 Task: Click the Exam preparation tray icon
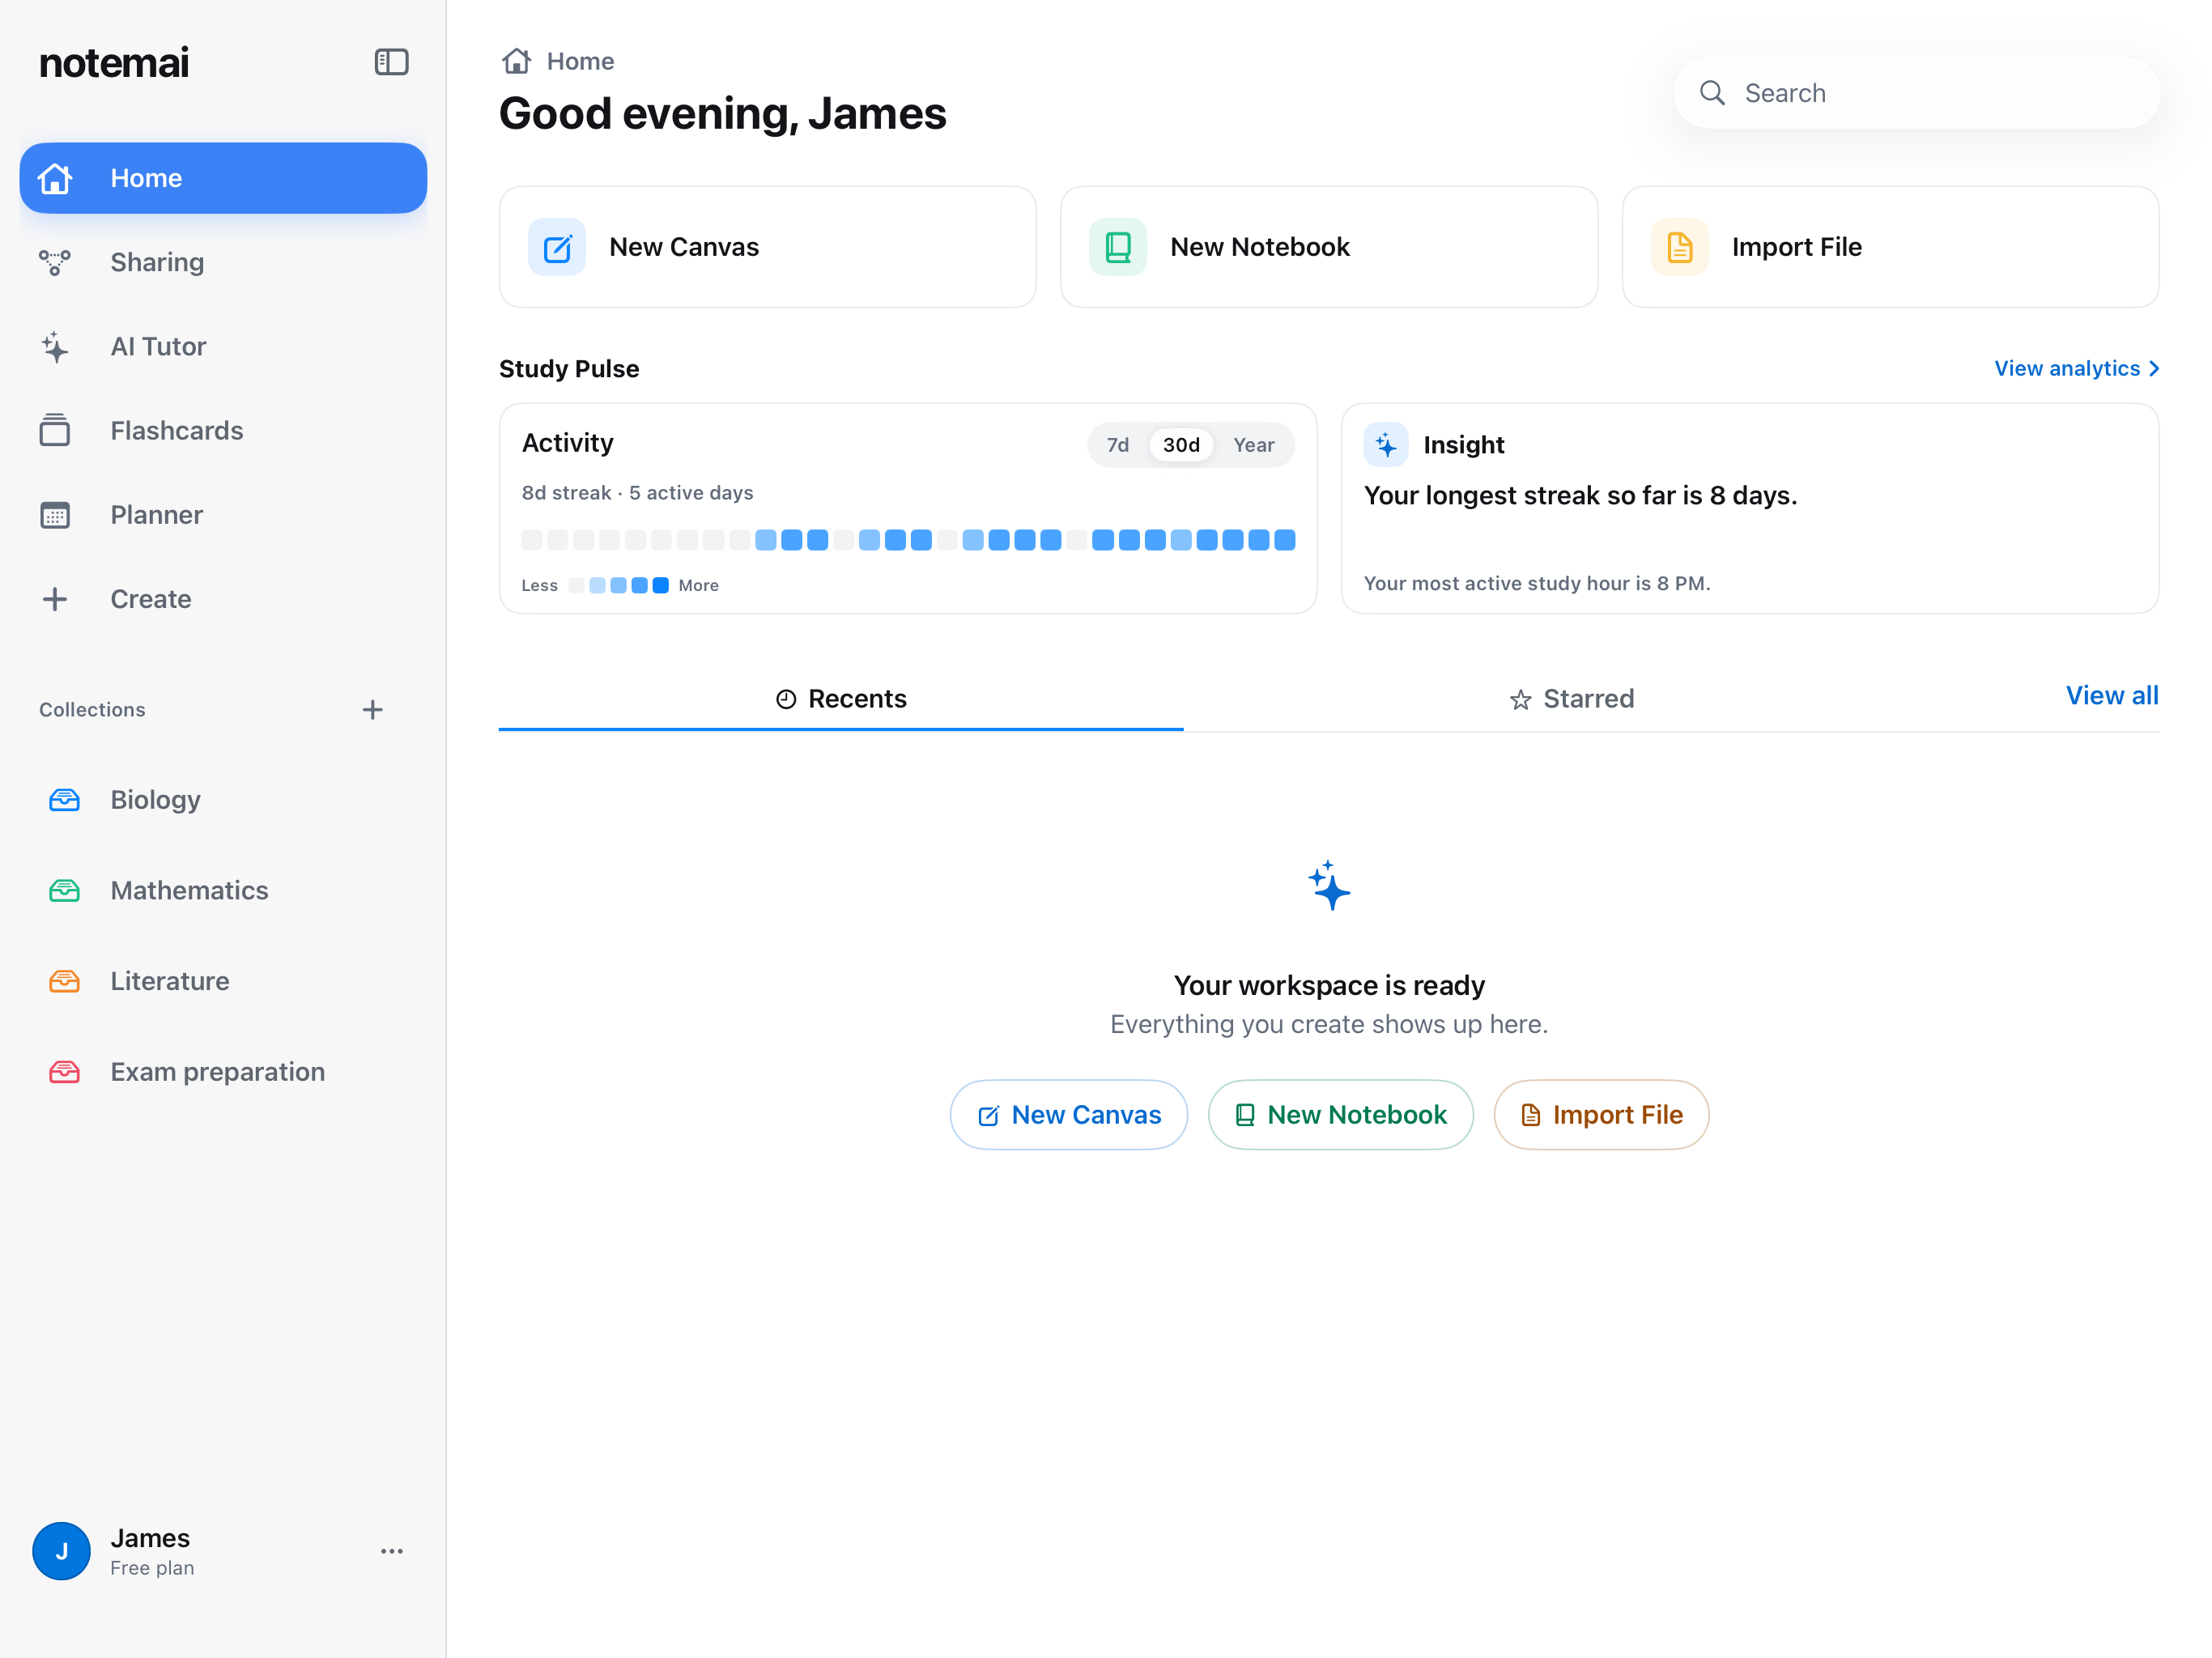[x=64, y=1072]
